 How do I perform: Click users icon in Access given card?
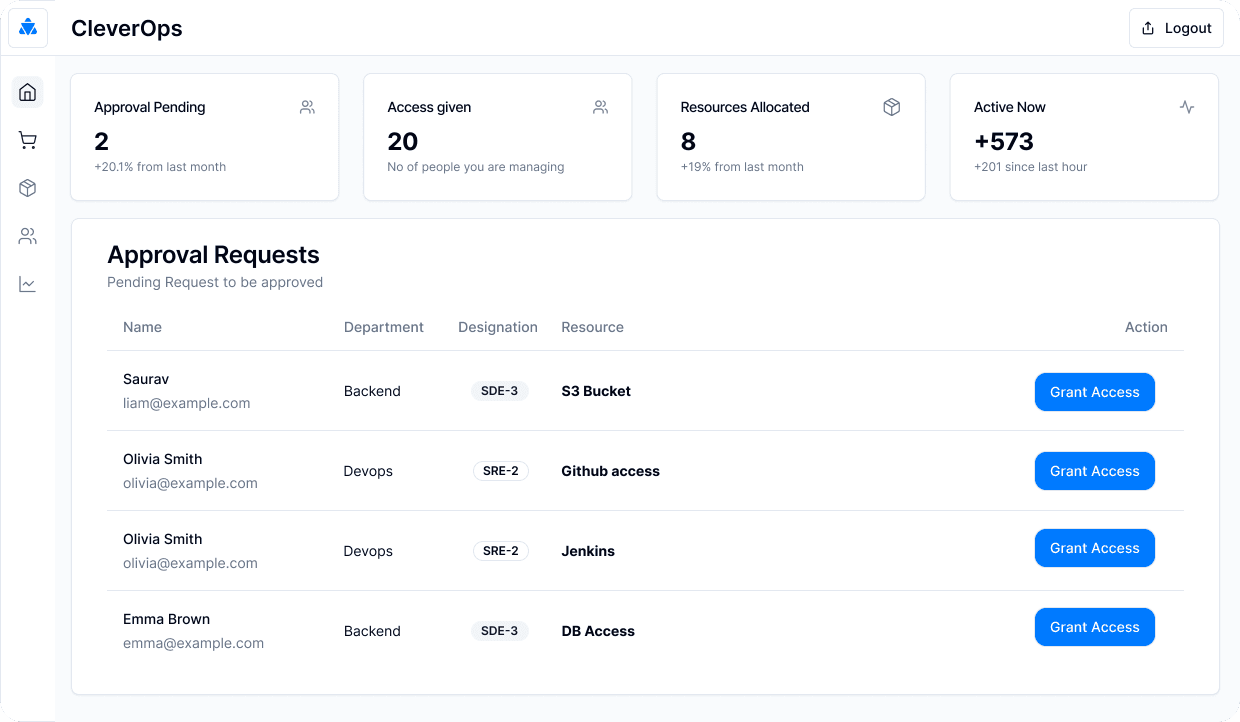click(x=600, y=107)
